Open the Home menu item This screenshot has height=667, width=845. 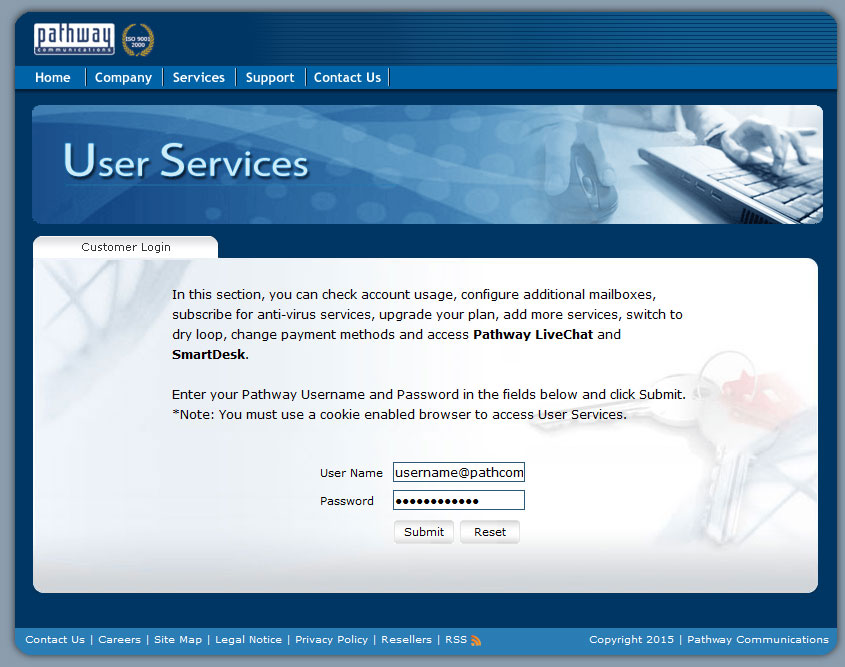tap(52, 78)
